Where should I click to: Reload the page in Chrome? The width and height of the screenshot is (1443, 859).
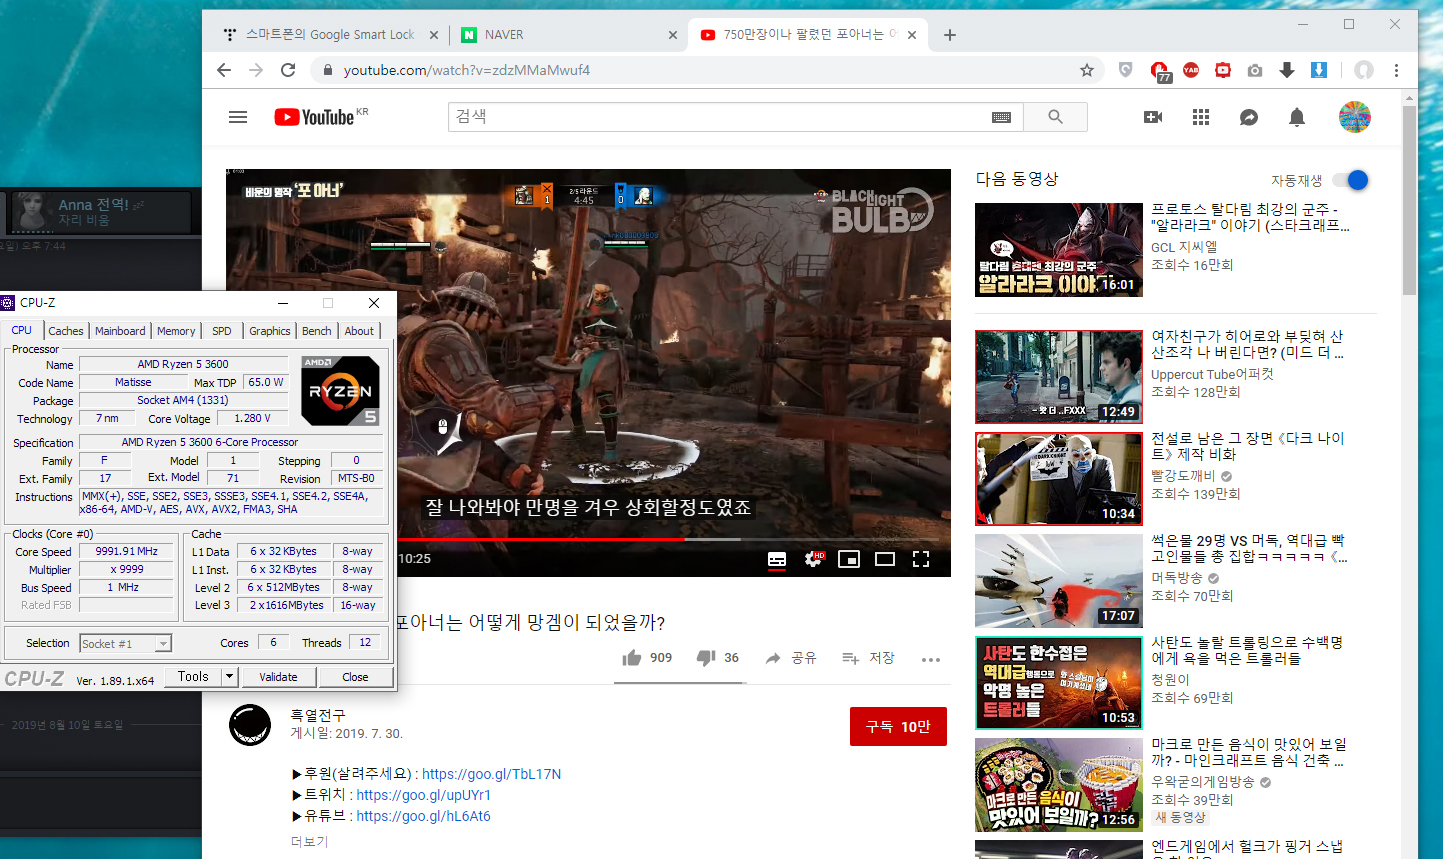click(288, 70)
